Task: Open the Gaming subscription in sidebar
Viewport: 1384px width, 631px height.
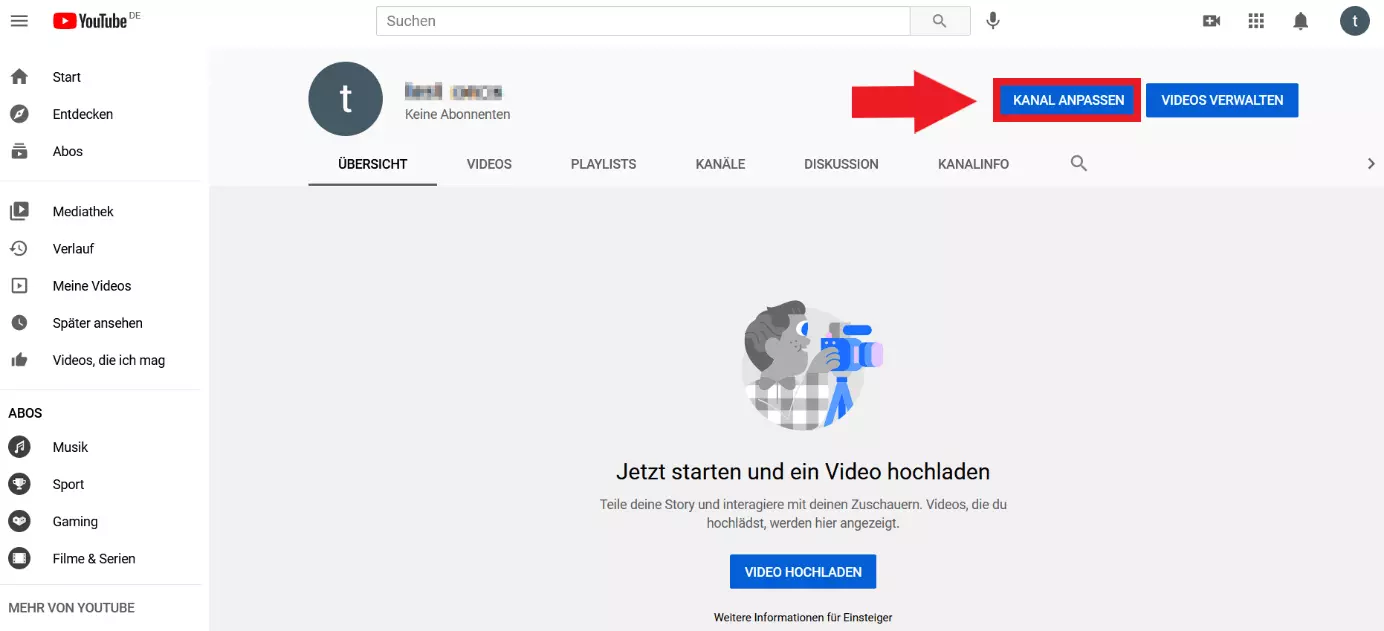Action: (75, 522)
